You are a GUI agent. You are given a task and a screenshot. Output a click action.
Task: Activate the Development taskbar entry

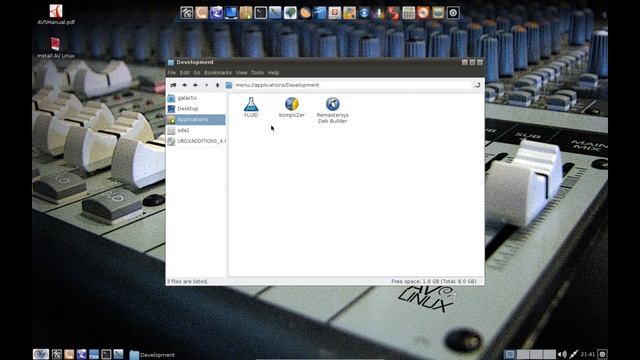tap(152, 355)
